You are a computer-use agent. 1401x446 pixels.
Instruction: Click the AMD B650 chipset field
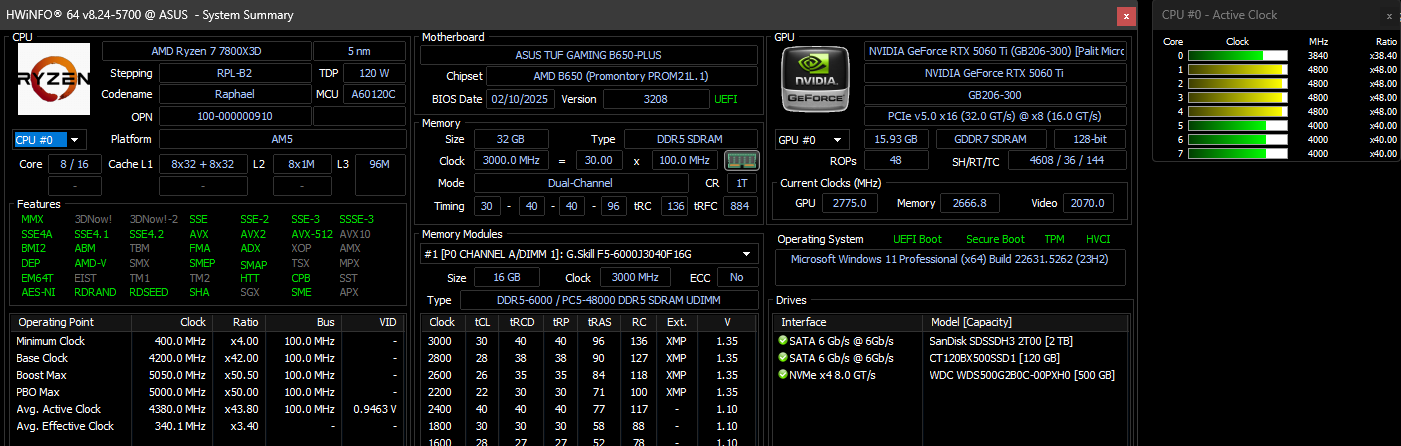coord(622,76)
